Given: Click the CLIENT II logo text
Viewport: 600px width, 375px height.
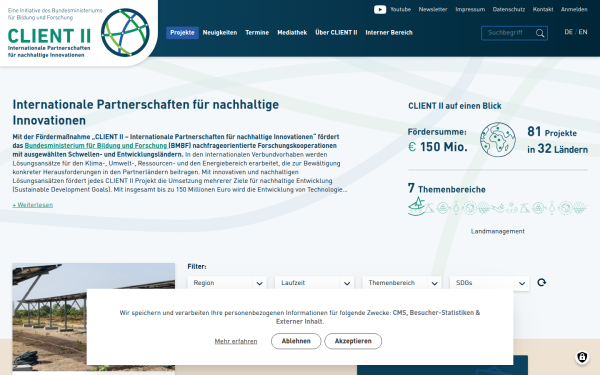Looking at the screenshot, I should pos(49,36).
